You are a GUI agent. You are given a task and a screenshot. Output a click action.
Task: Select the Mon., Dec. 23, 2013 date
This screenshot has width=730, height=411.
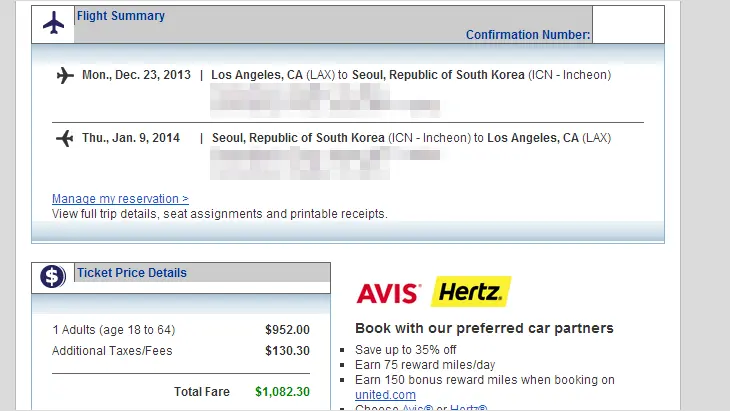tap(134, 75)
